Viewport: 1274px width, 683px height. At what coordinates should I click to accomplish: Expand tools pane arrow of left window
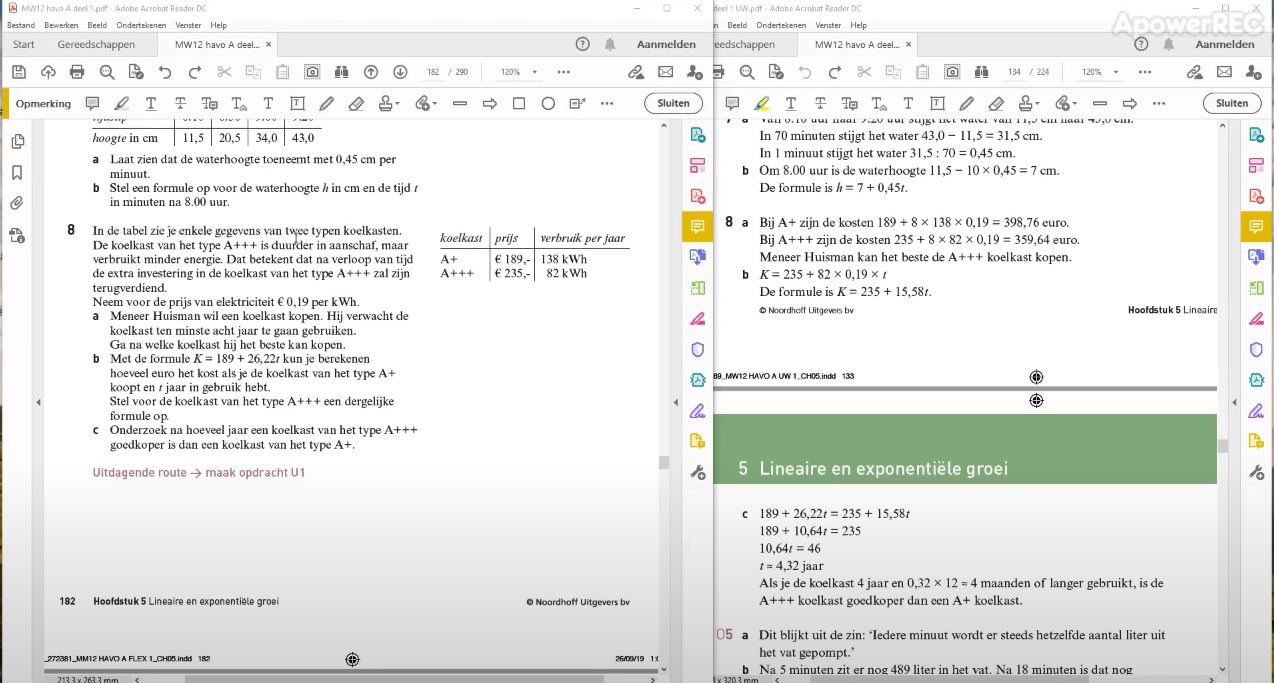pos(676,402)
